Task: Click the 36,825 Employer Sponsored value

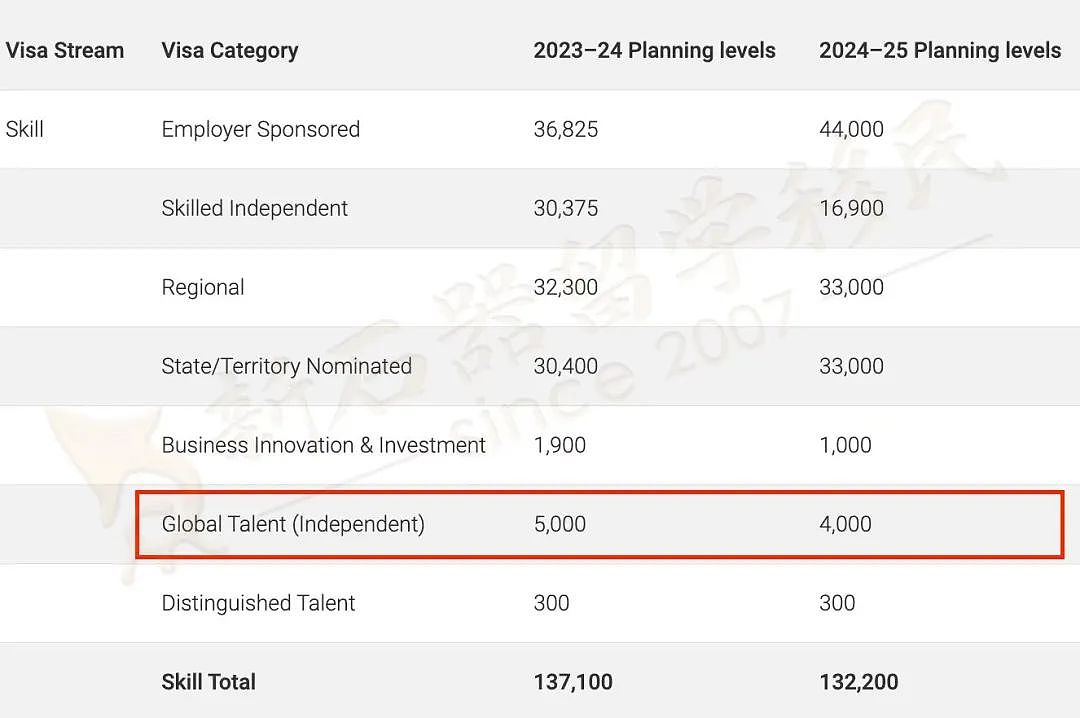Action: [x=566, y=129]
